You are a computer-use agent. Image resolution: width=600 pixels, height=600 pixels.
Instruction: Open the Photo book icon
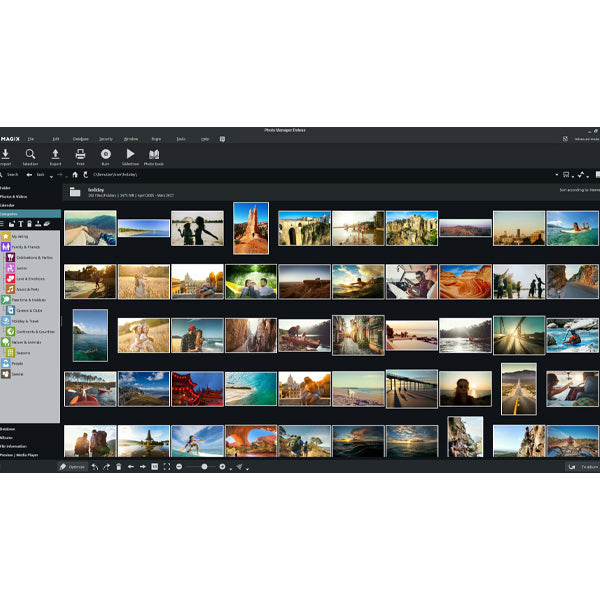coord(154,154)
